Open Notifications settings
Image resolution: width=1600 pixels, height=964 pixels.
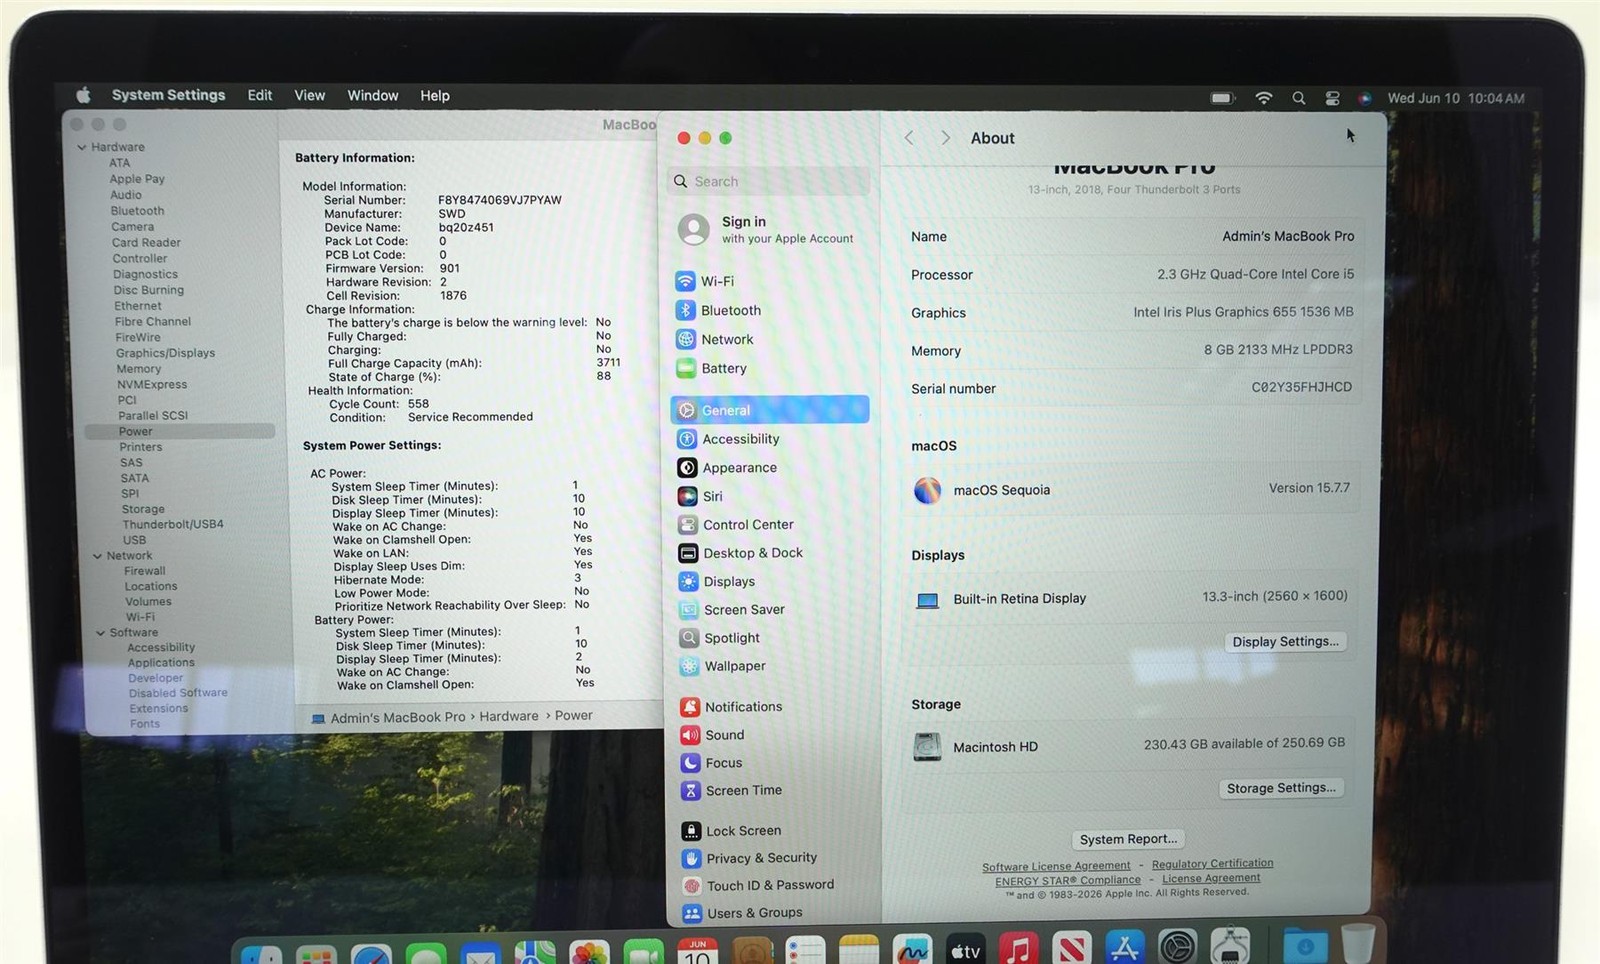732,707
